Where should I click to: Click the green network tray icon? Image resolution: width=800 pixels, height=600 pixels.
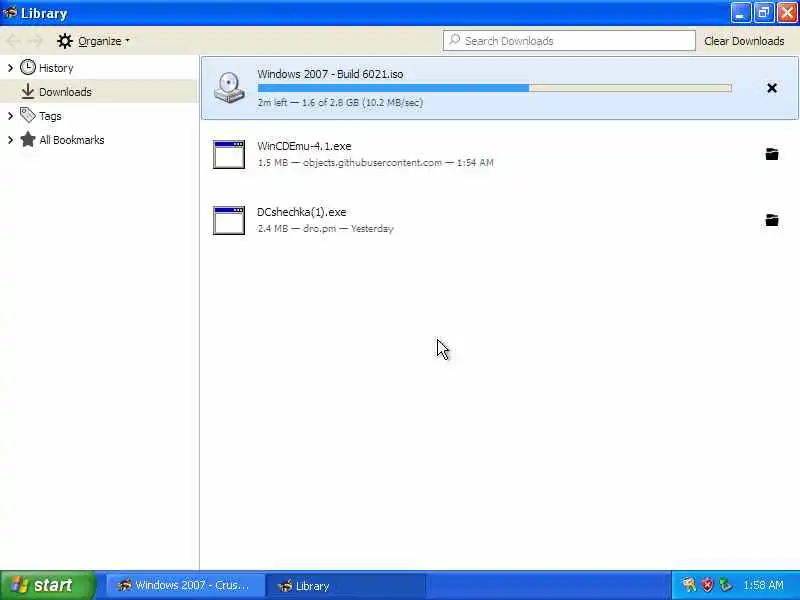tap(725, 585)
